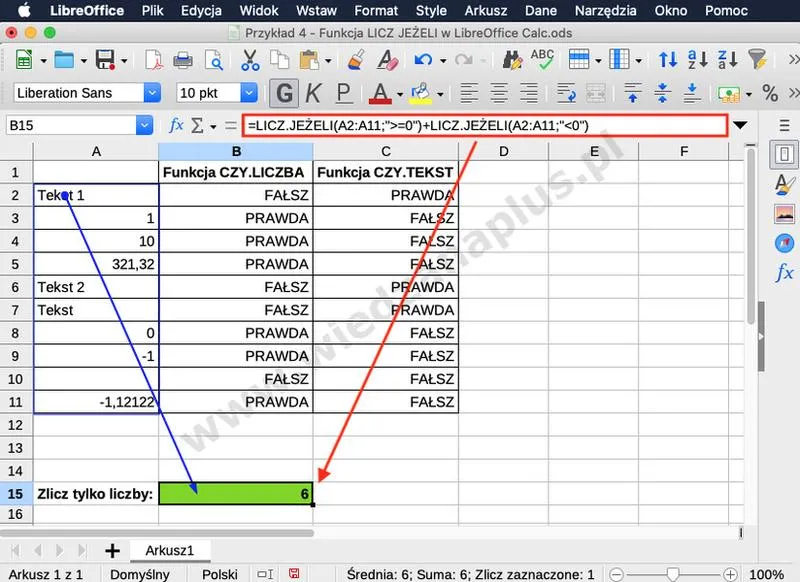Image resolution: width=800 pixels, height=582 pixels.
Task: Click the Print icon in toolbar
Action: [183, 60]
